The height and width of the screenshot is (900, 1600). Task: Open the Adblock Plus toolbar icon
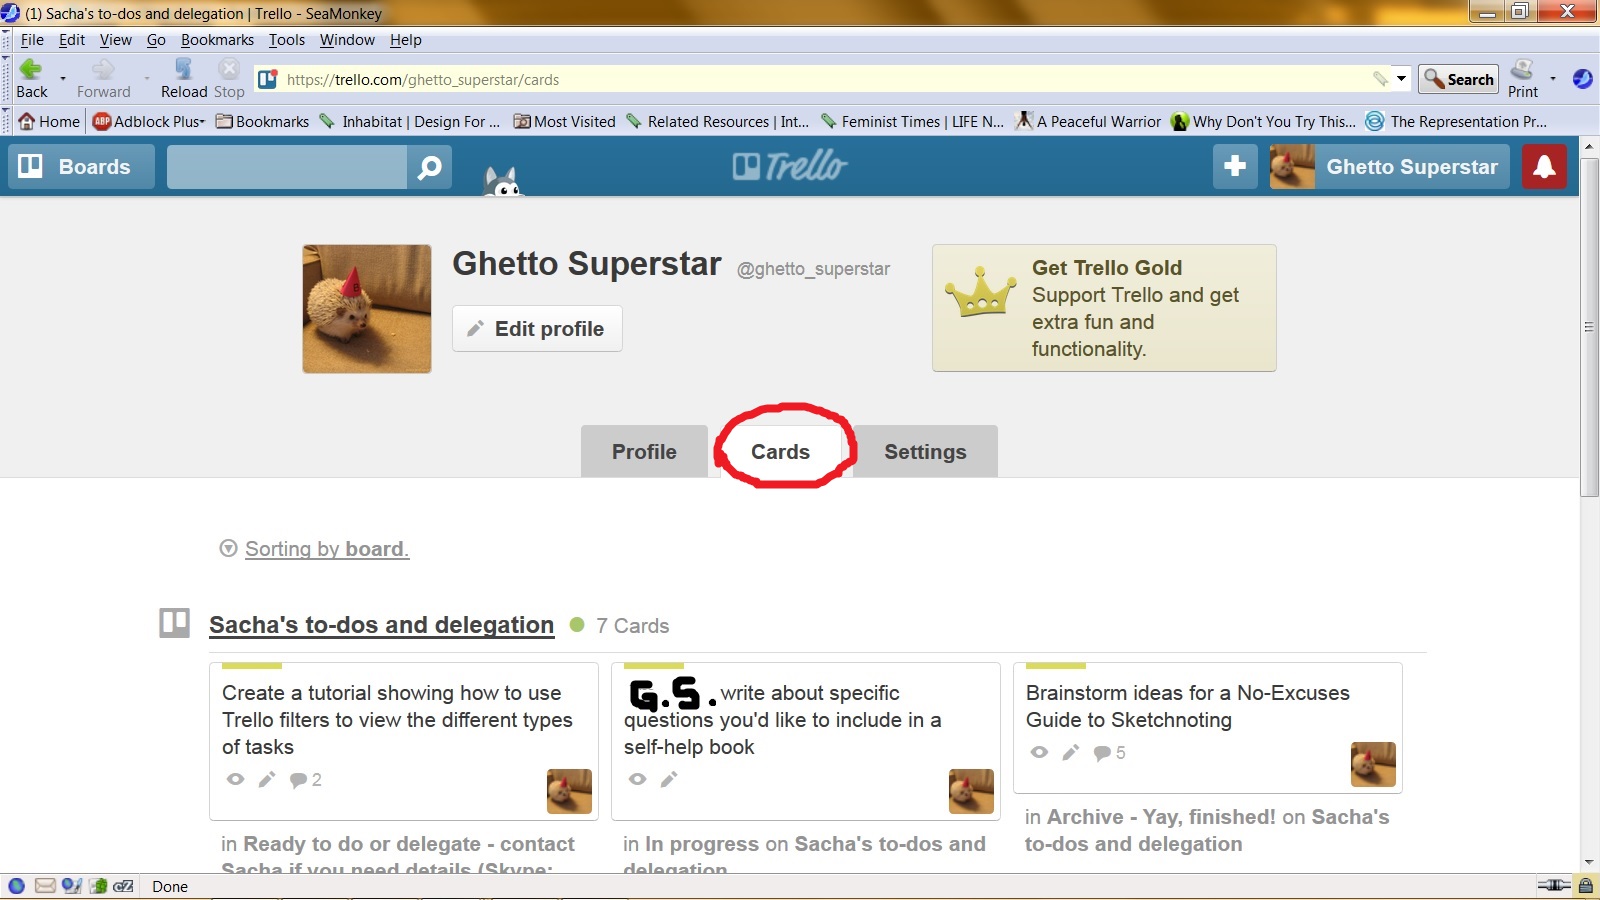[101, 121]
